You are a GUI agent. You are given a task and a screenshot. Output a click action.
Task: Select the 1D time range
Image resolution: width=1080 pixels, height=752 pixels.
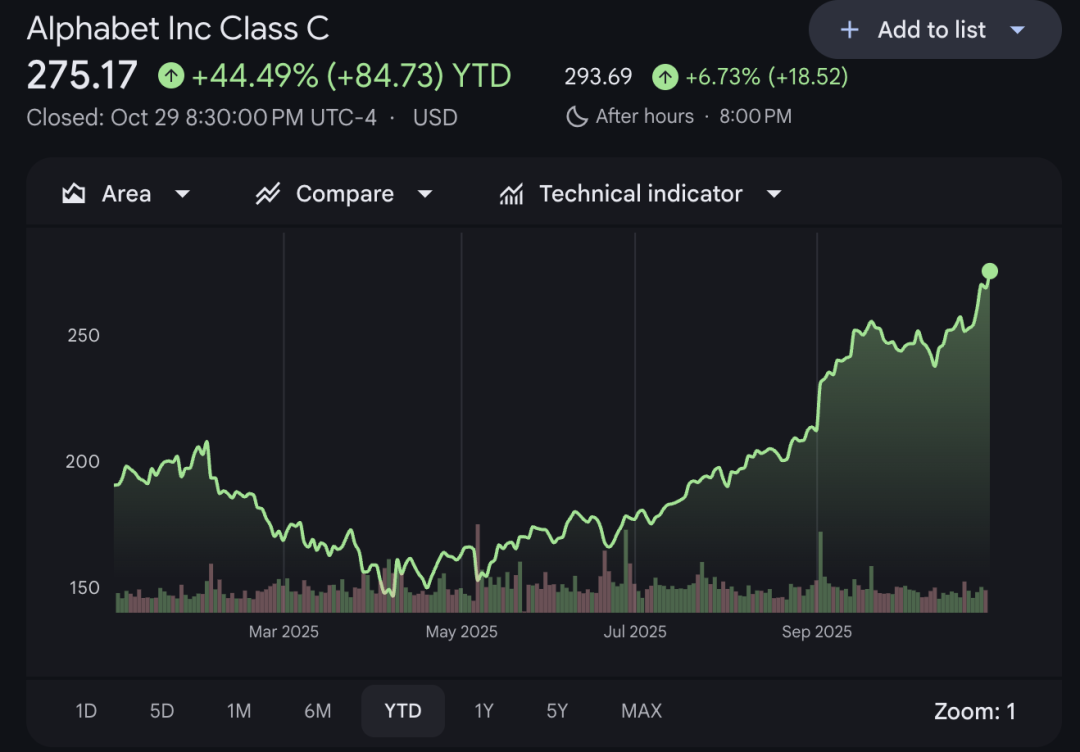point(86,711)
